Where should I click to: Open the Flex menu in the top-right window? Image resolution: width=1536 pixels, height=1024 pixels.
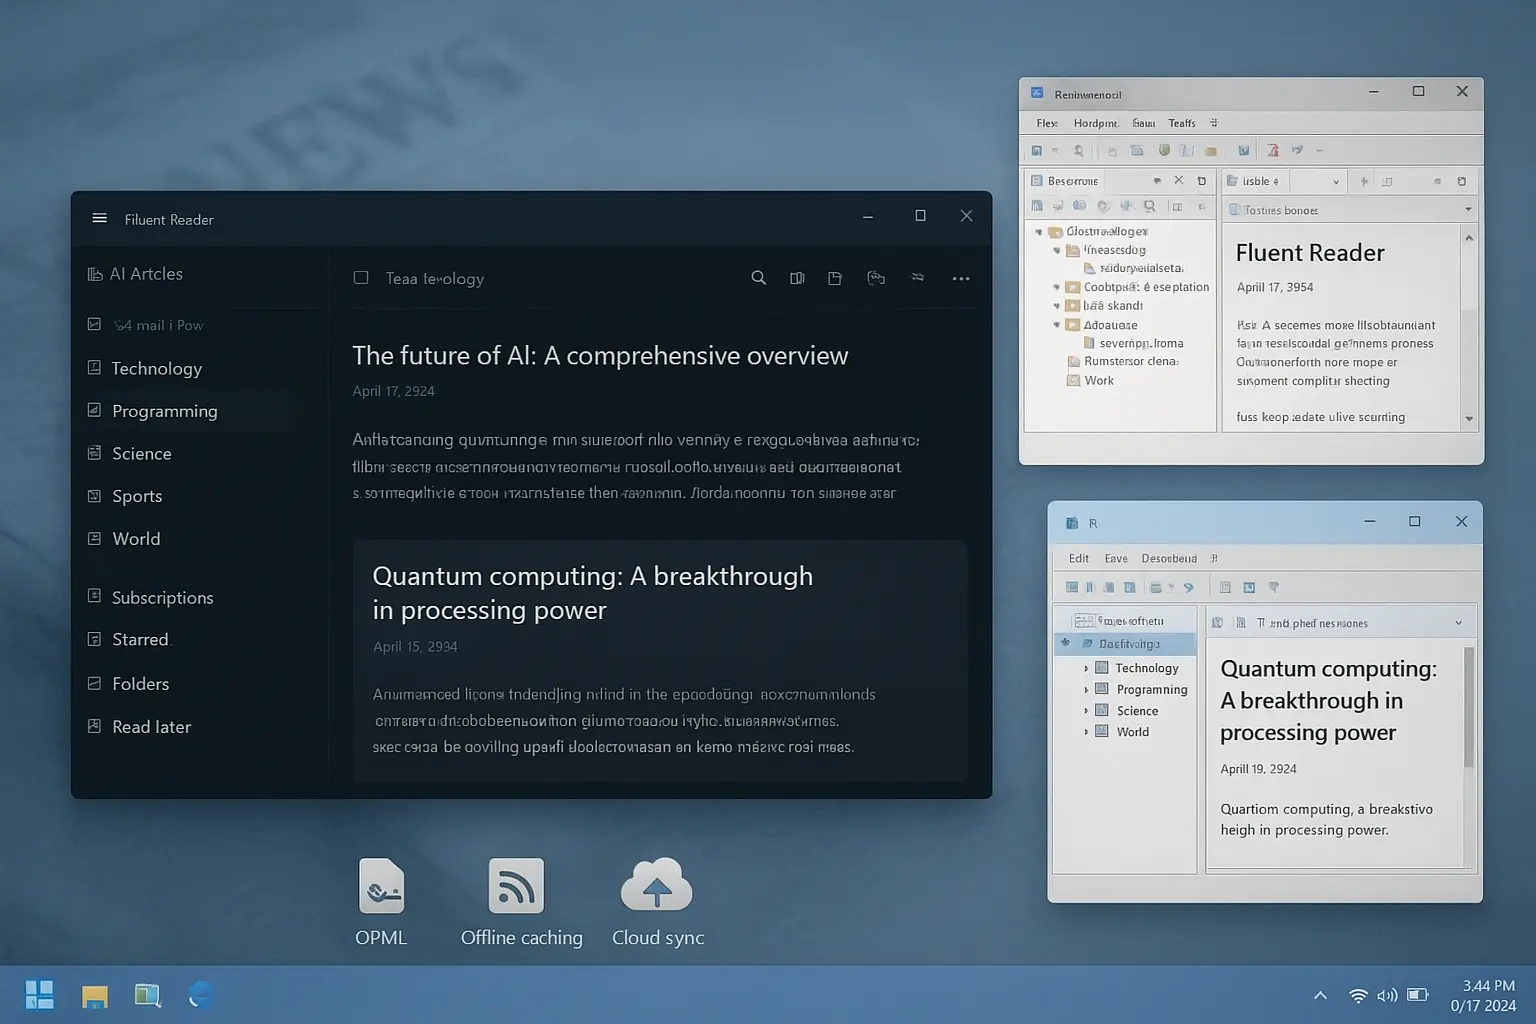[x=1047, y=123]
